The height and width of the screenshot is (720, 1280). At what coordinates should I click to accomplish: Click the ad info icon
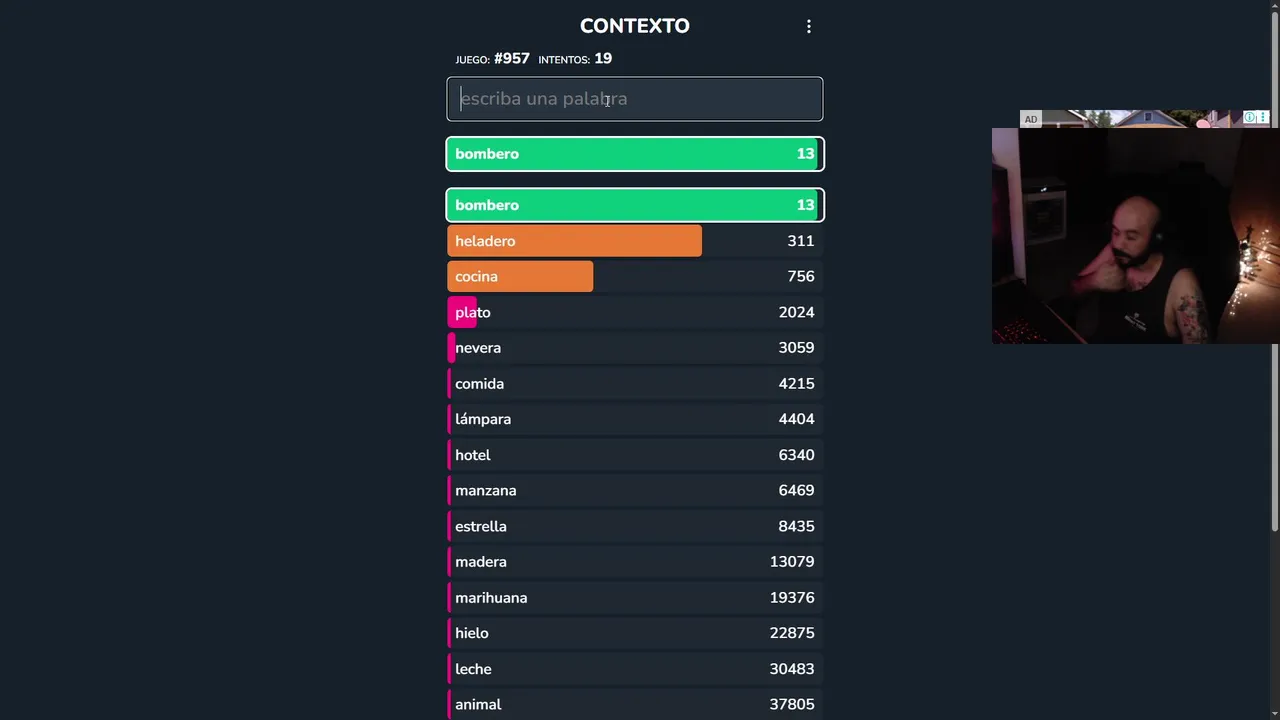point(1250,118)
